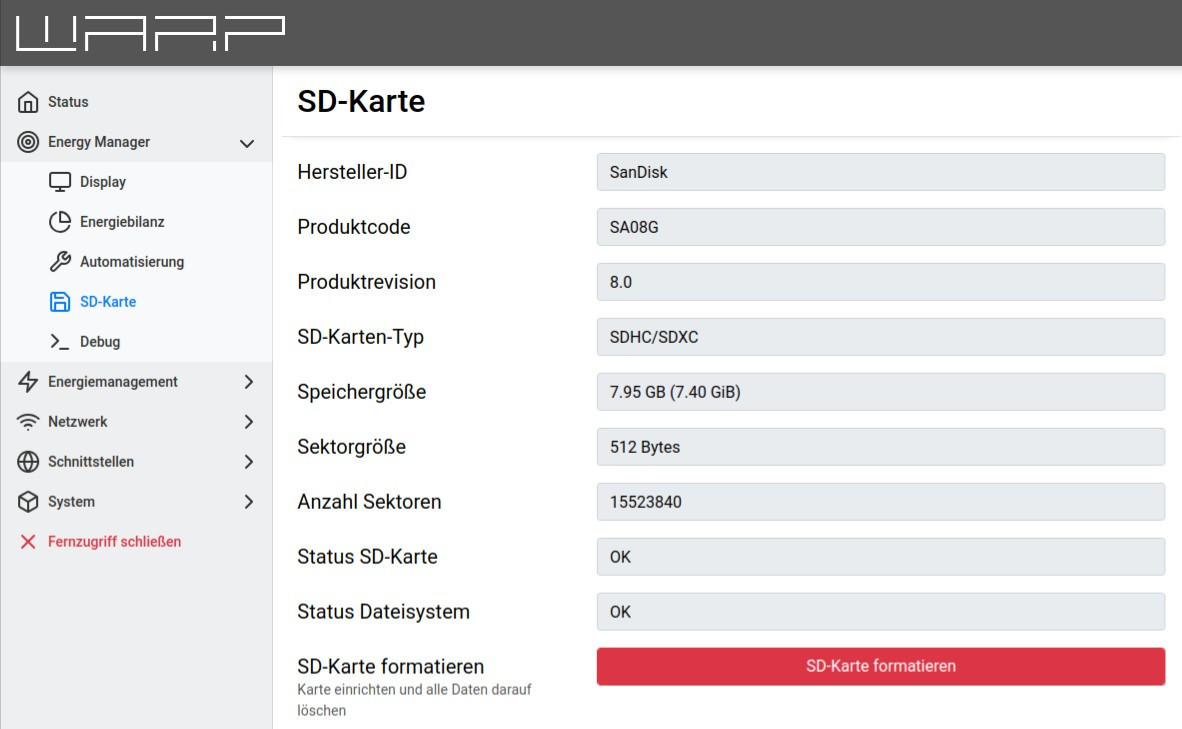This screenshot has width=1182, height=729.
Task: Open the Automatisierung menu entry
Action: 132,262
